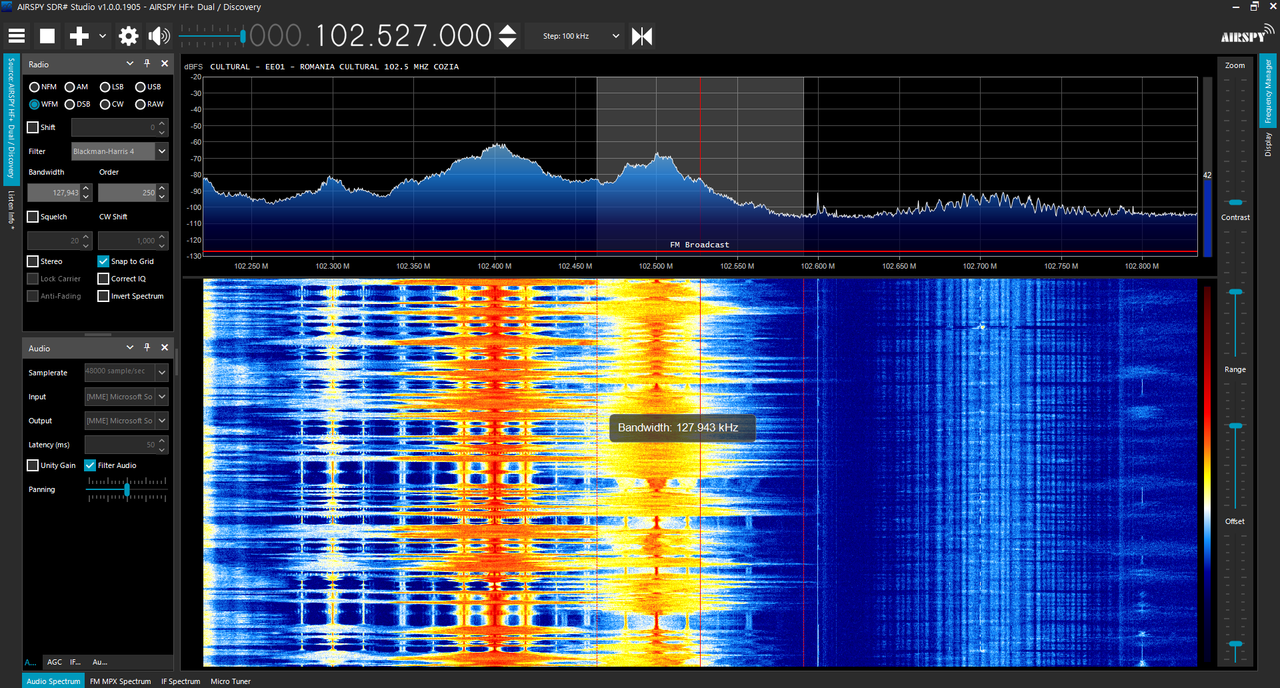Enable the Unity Gain checkbox

pos(33,465)
